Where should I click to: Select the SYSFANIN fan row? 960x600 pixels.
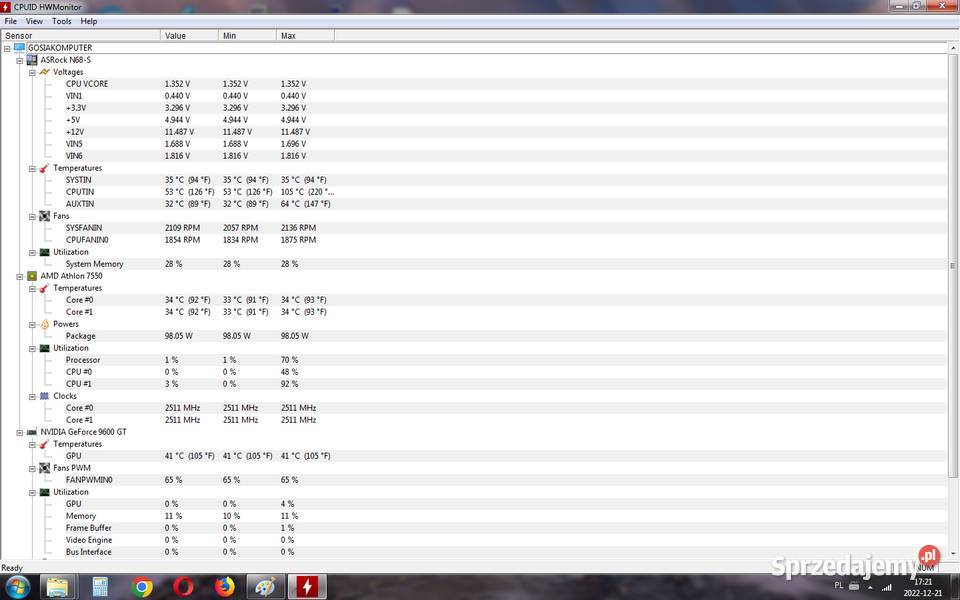(475, 228)
